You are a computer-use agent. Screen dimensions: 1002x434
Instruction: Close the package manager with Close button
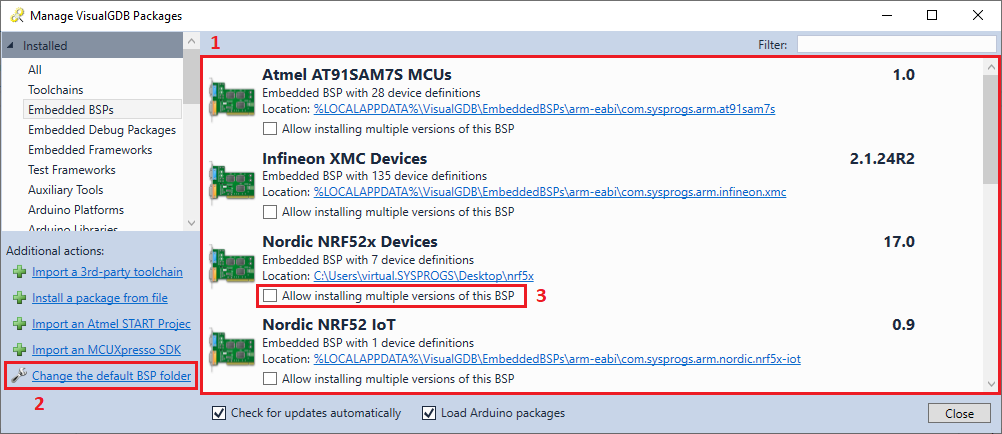[x=959, y=414]
